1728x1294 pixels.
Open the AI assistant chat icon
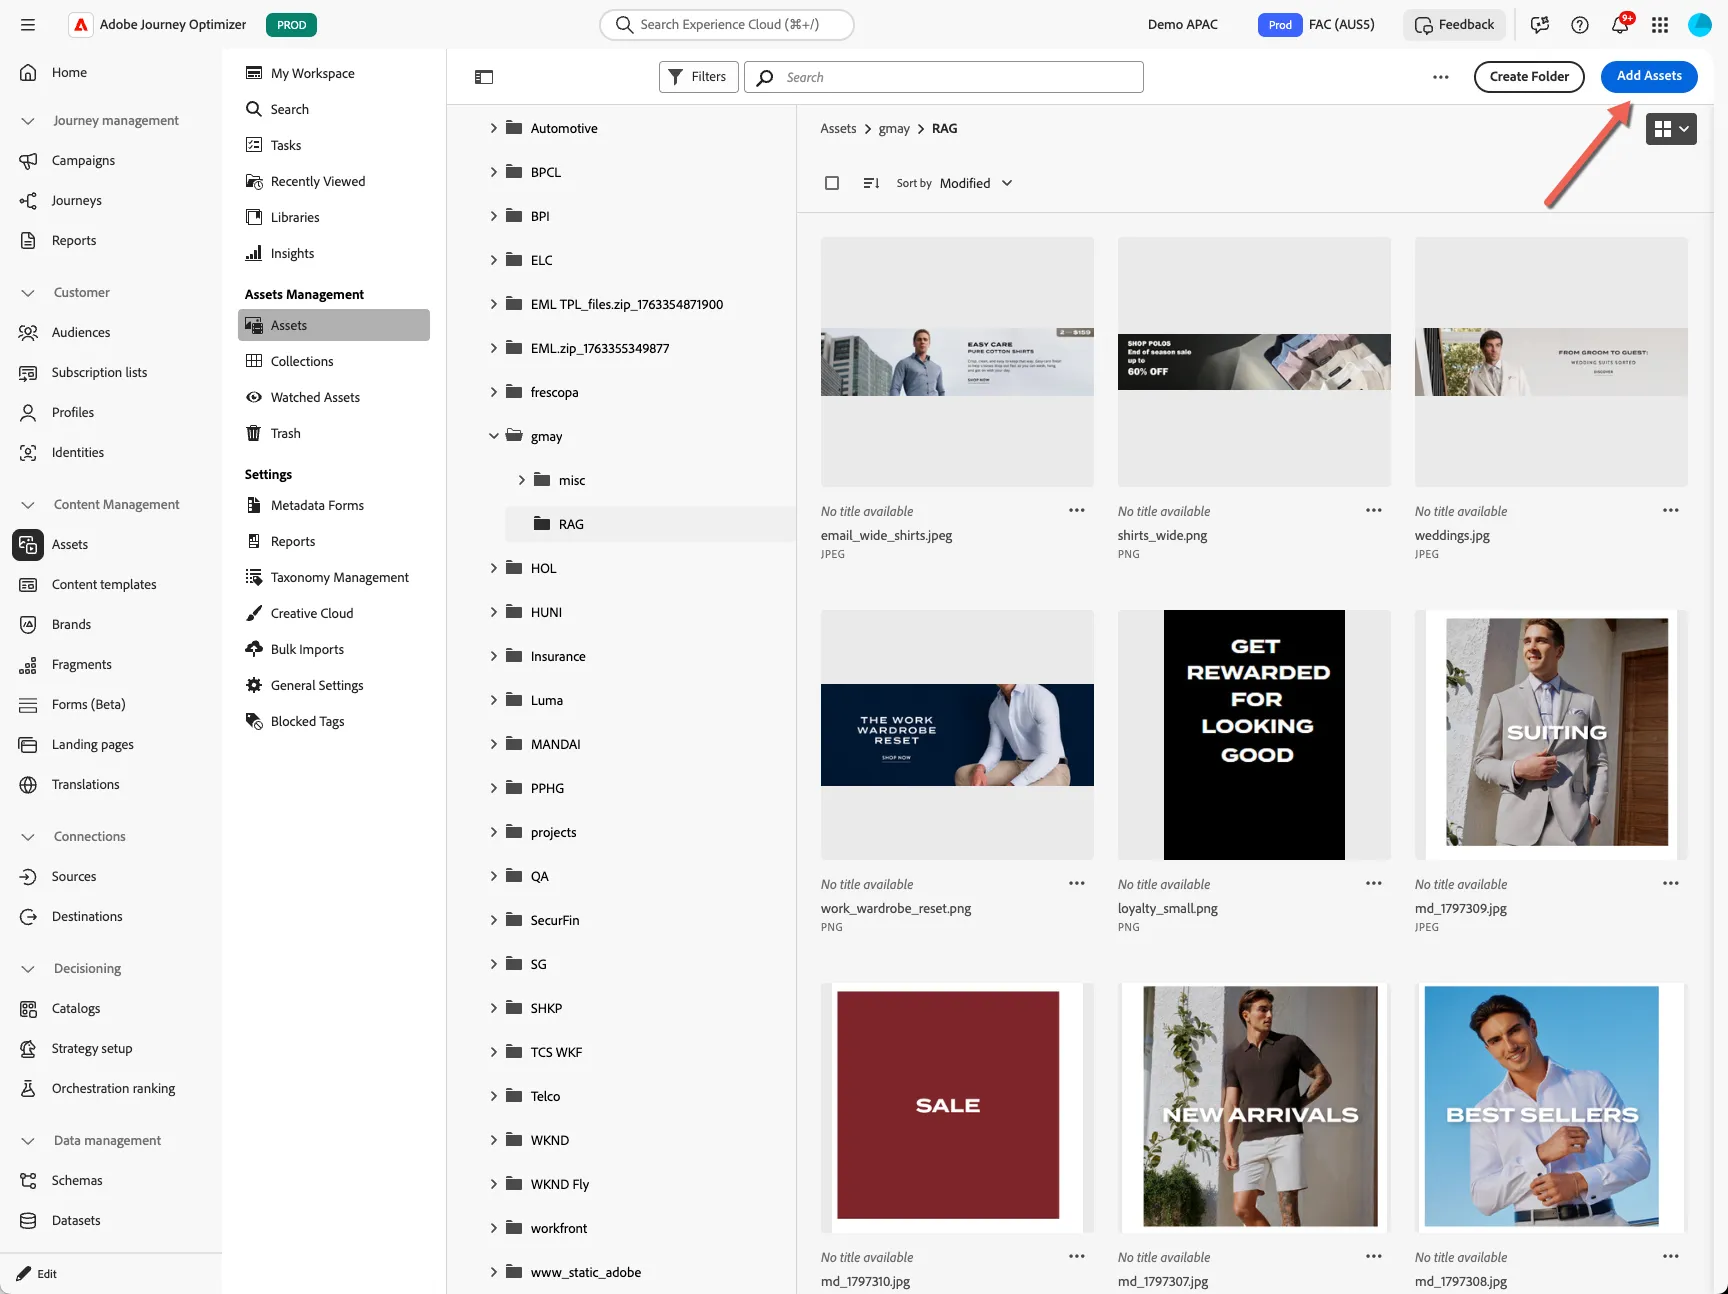(x=1540, y=25)
